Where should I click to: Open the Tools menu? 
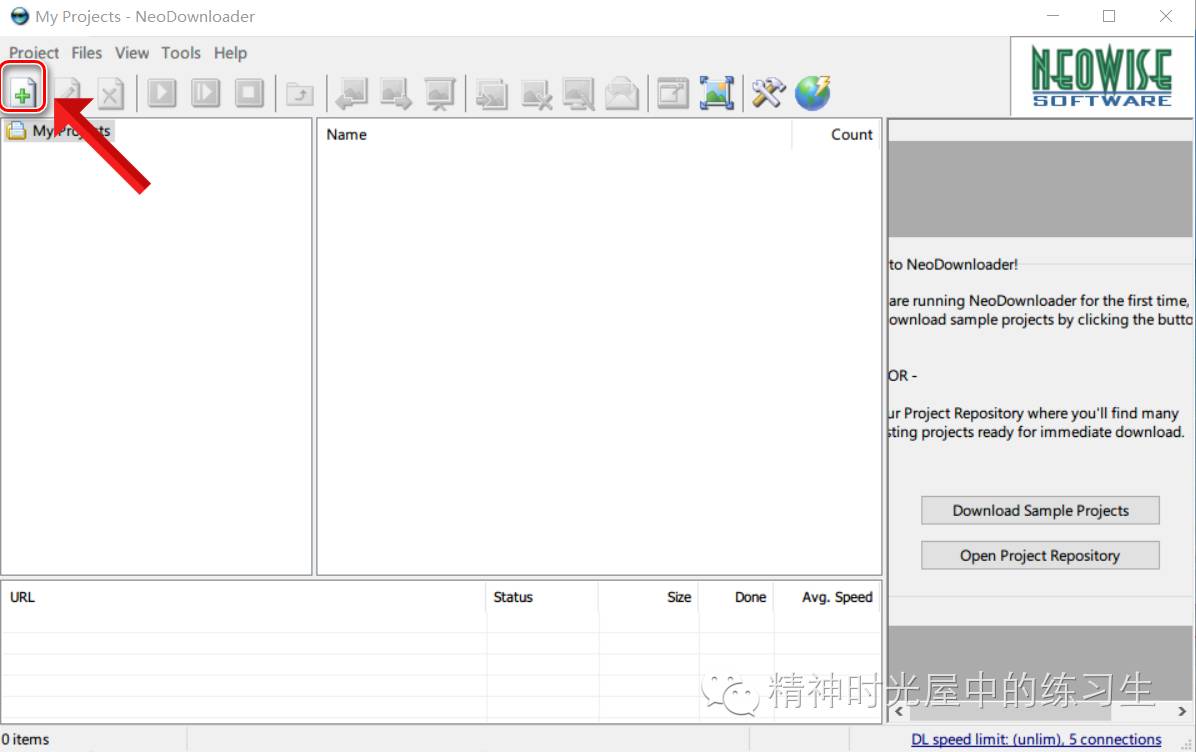(x=181, y=53)
